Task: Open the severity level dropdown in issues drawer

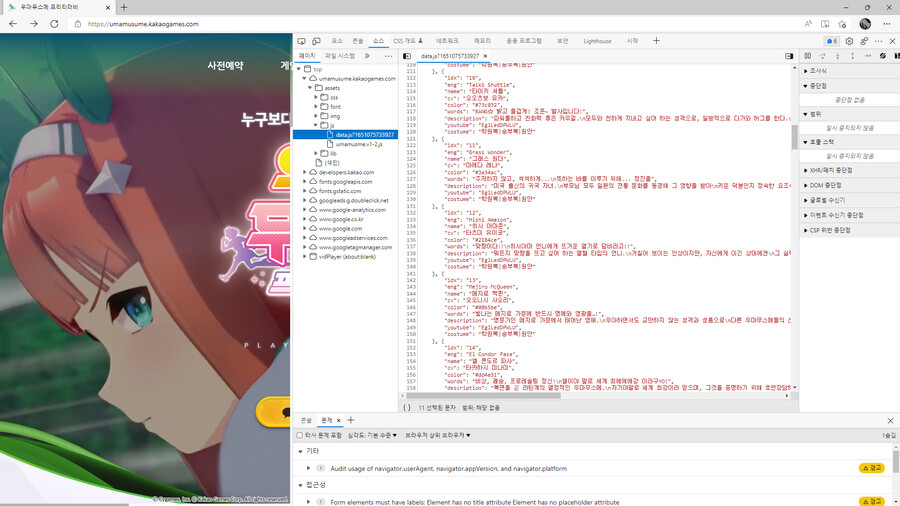Action: click(x=372, y=435)
